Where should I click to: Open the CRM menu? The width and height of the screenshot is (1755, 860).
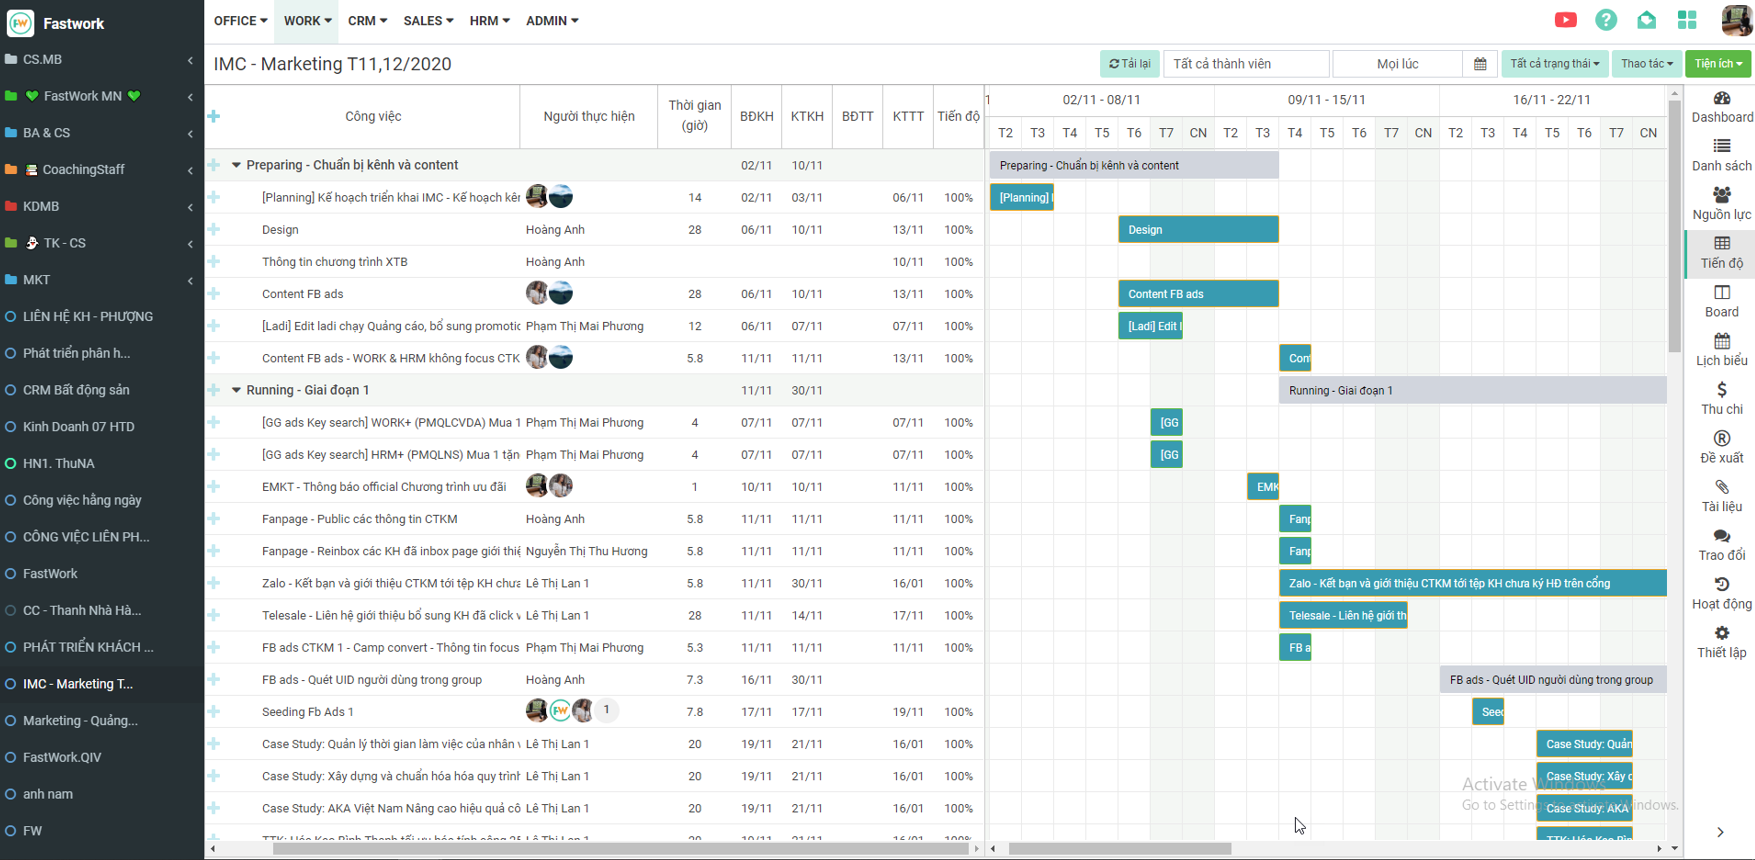(367, 21)
